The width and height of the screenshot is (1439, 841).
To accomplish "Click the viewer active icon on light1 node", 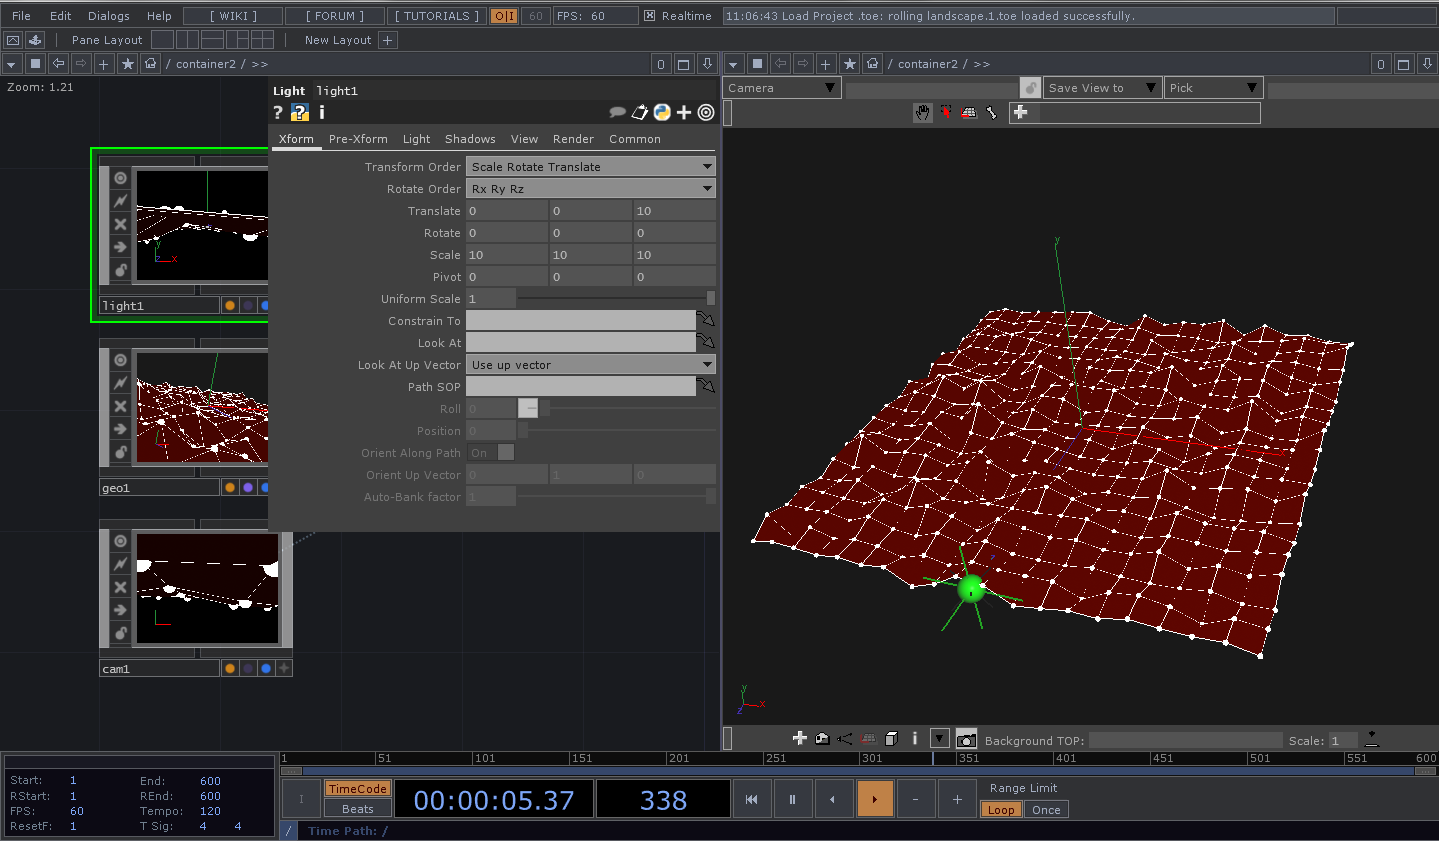I will coord(120,178).
